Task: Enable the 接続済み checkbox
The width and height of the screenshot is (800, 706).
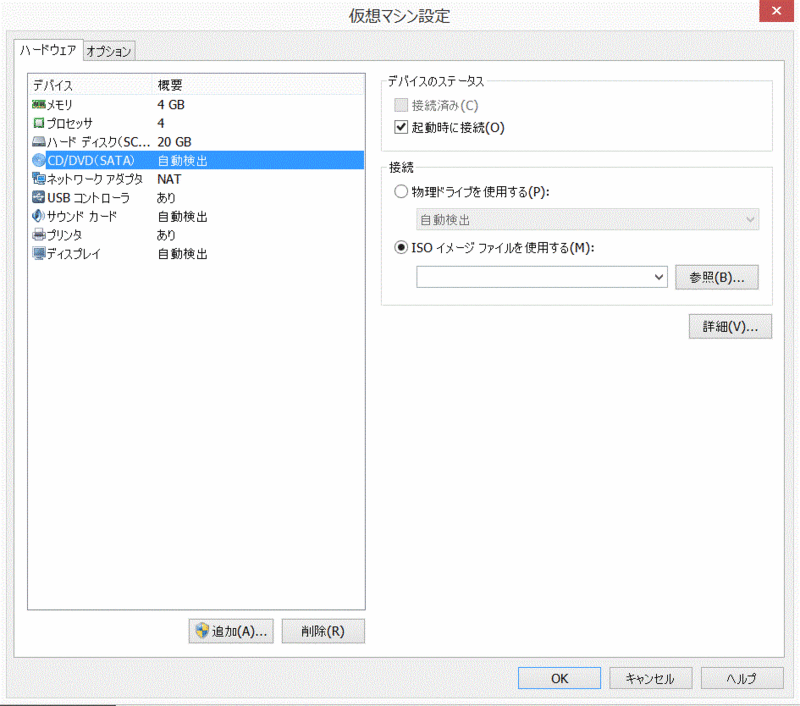Action: [401, 105]
